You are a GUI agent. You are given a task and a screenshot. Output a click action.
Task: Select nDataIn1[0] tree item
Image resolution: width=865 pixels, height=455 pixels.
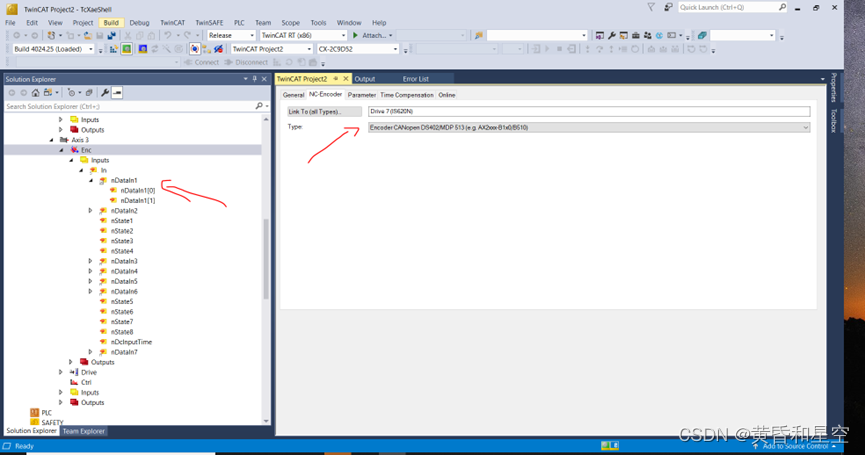point(138,190)
